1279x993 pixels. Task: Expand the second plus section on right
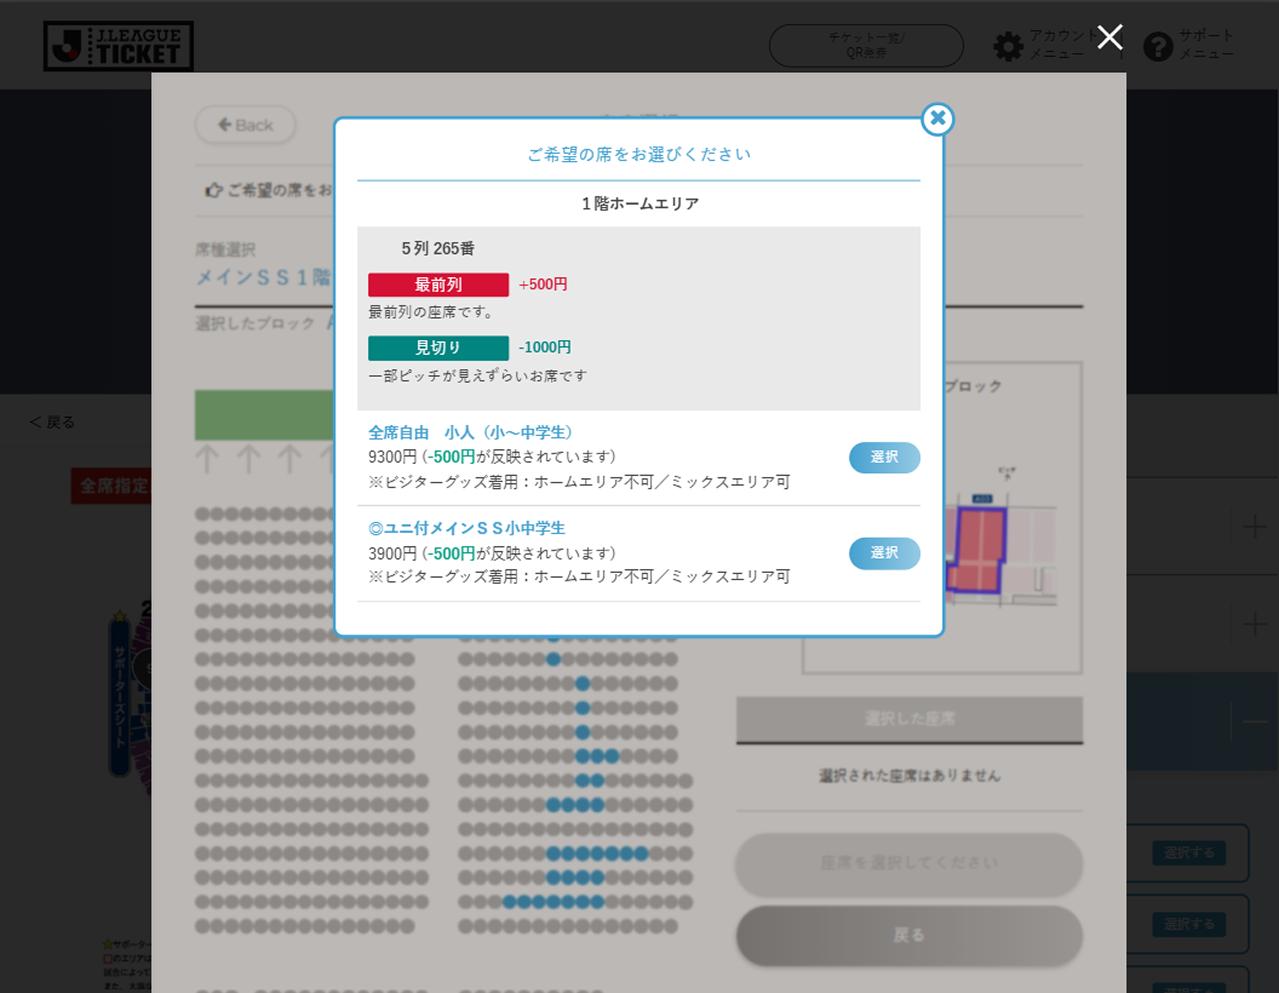[x=1254, y=625]
